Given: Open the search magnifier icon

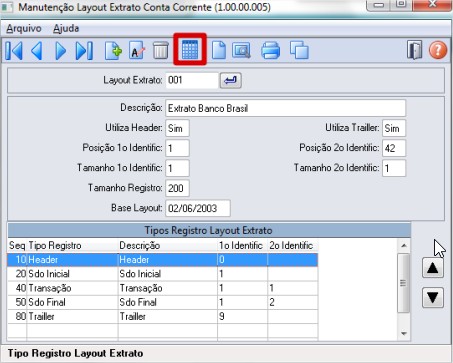Looking at the screenshot, I should [x=241, y=51].
